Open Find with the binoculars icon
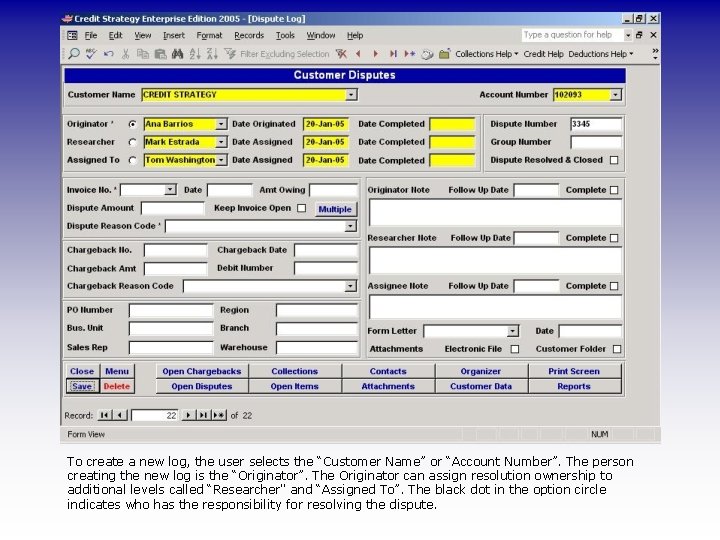 (178, 54)
